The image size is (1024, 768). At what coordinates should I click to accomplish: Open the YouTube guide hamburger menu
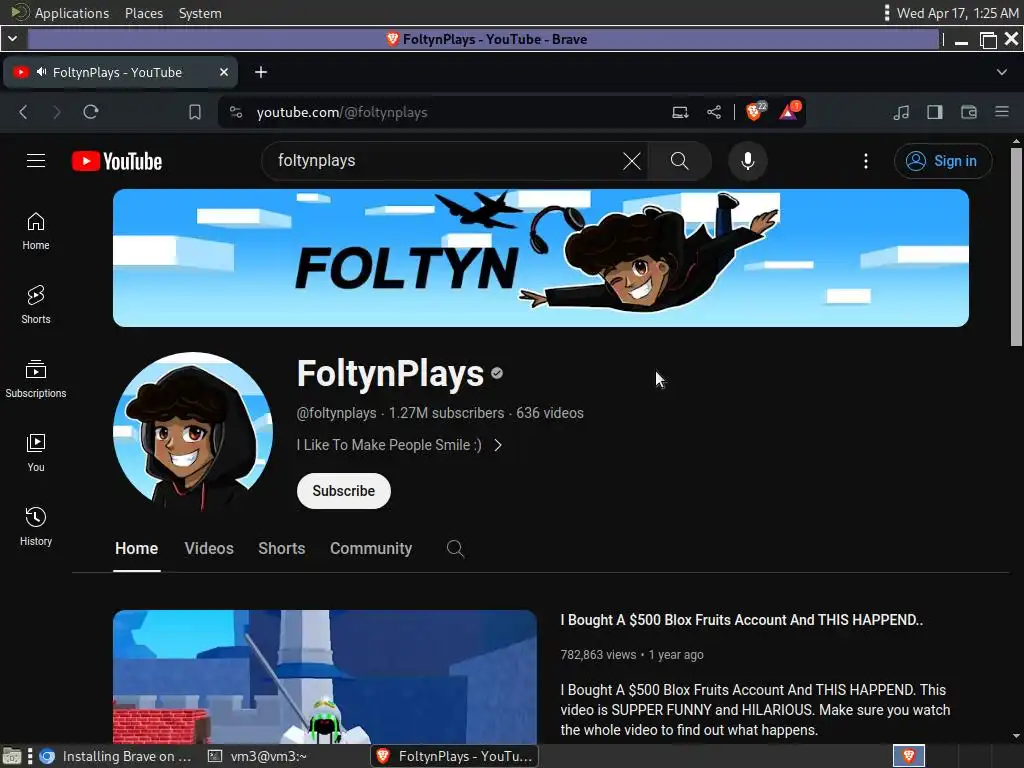(x=36, y=161)
